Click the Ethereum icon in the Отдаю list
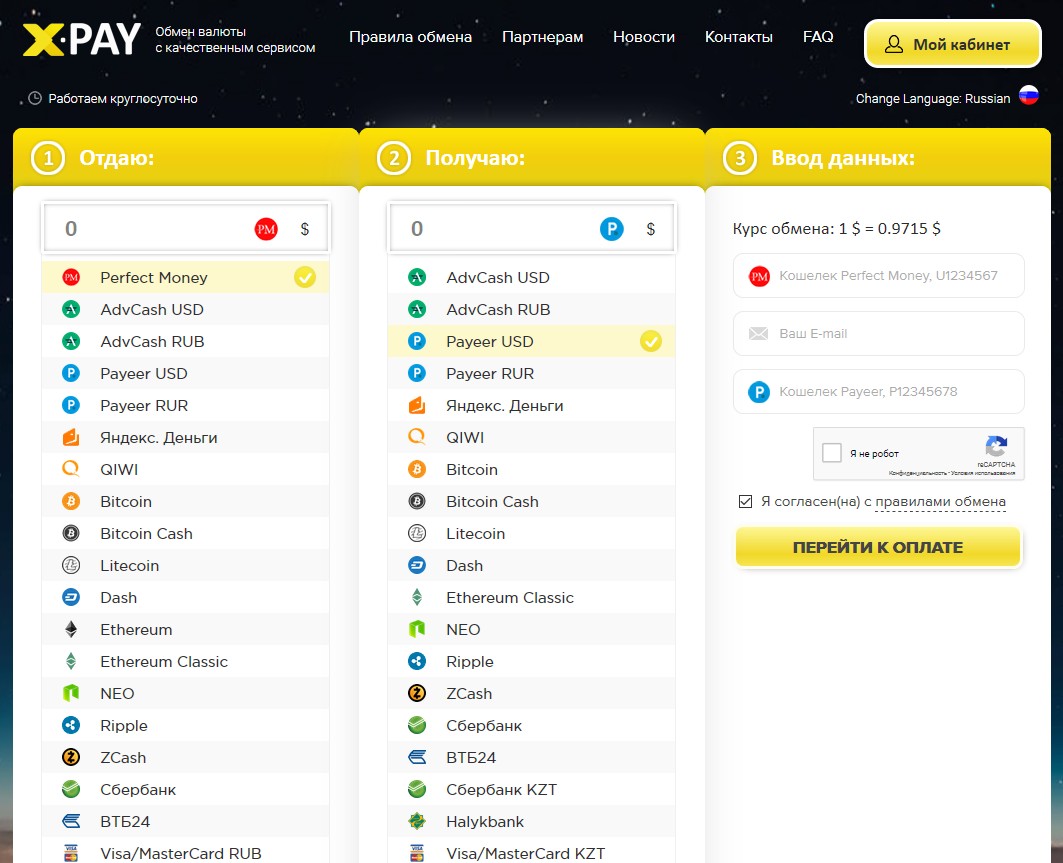This screenshot has height=863, width=1063. pos(71,630)
